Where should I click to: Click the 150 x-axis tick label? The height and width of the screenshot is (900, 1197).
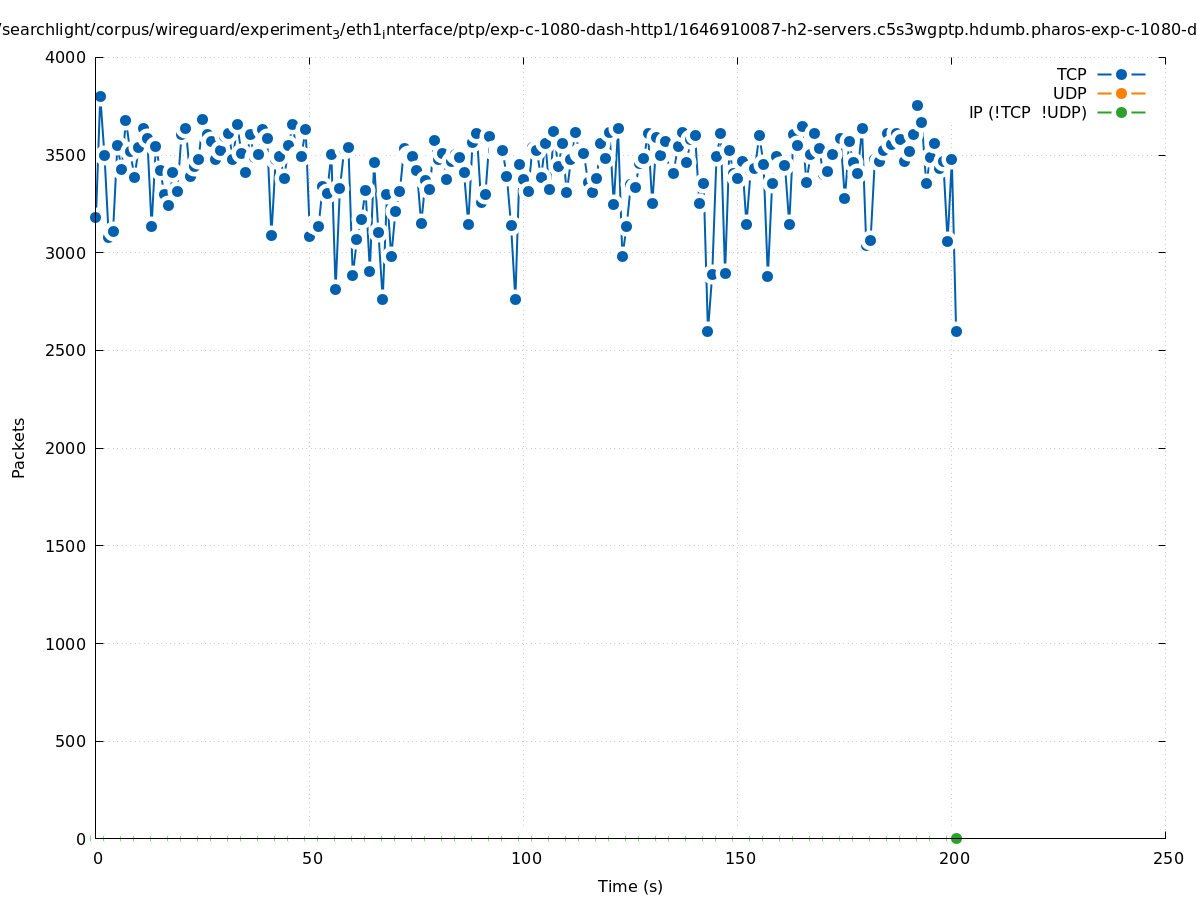tap(739, 859)
